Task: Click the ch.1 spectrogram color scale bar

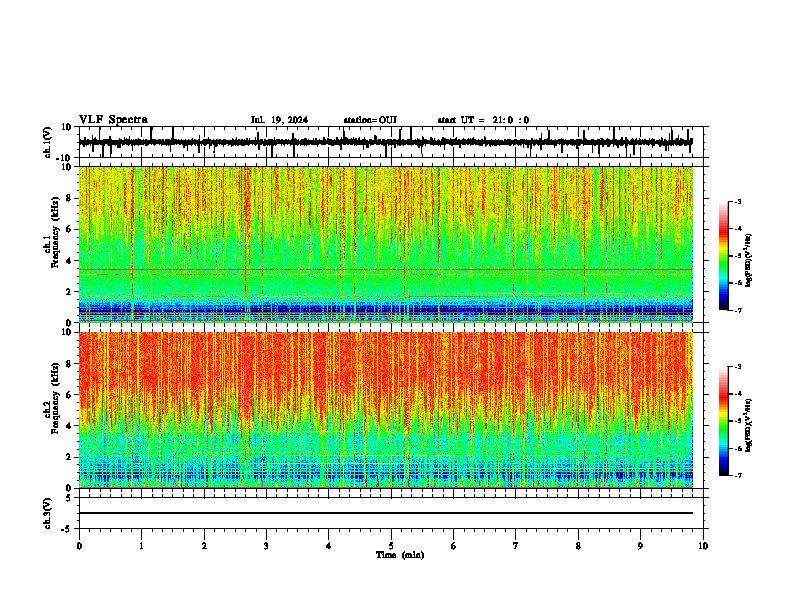Action: pos(724,256)
